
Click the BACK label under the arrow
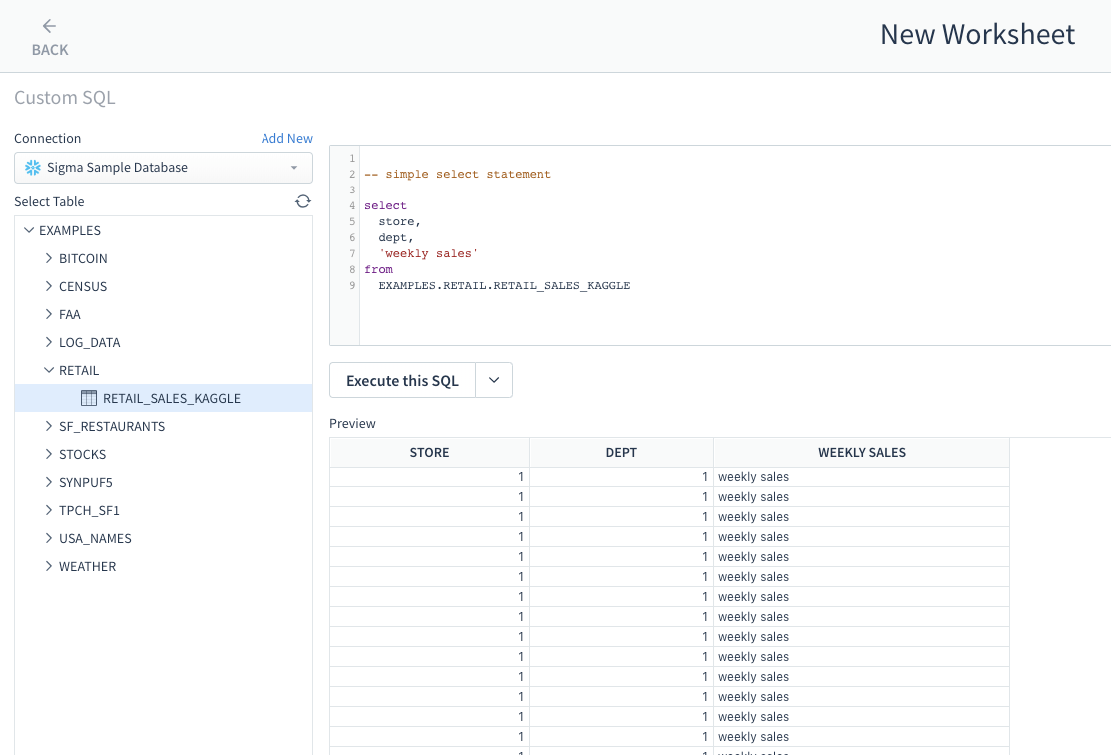click(x=50, y=50)
